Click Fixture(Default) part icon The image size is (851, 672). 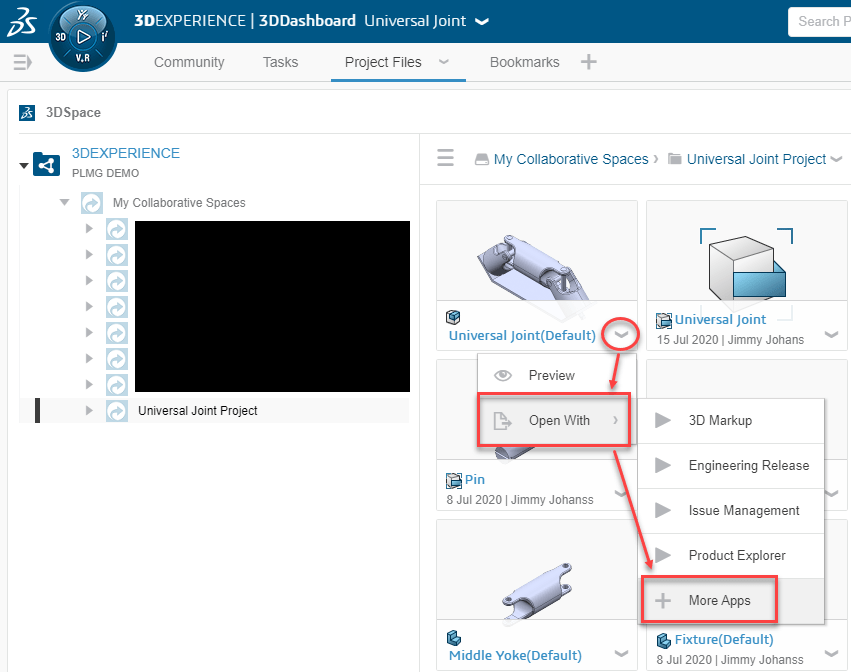(664, 641)
